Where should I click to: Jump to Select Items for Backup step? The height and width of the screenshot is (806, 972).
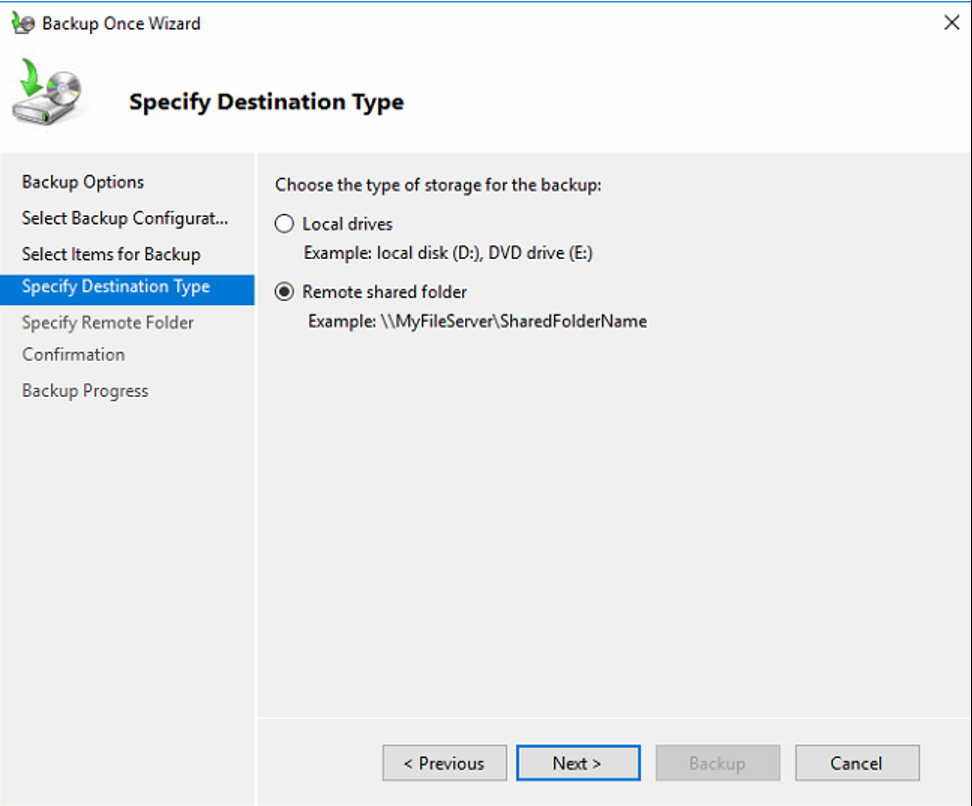(111, 254)
